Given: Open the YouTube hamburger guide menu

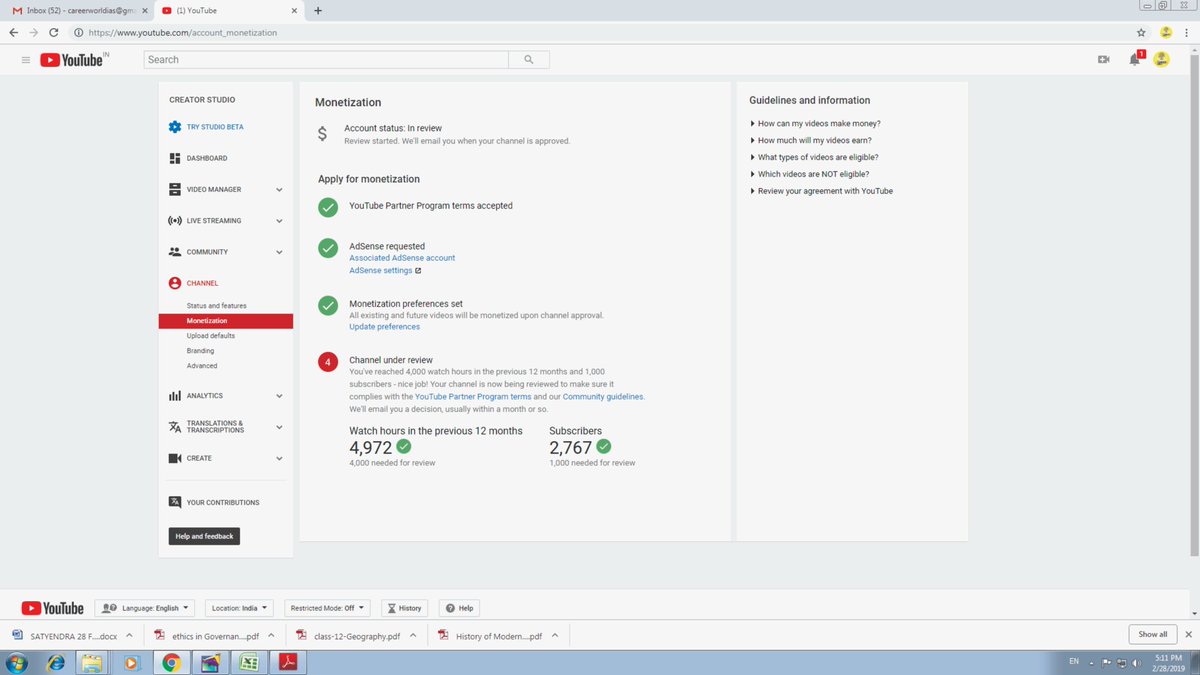Looking at the screenshot, I should [25, 60].
